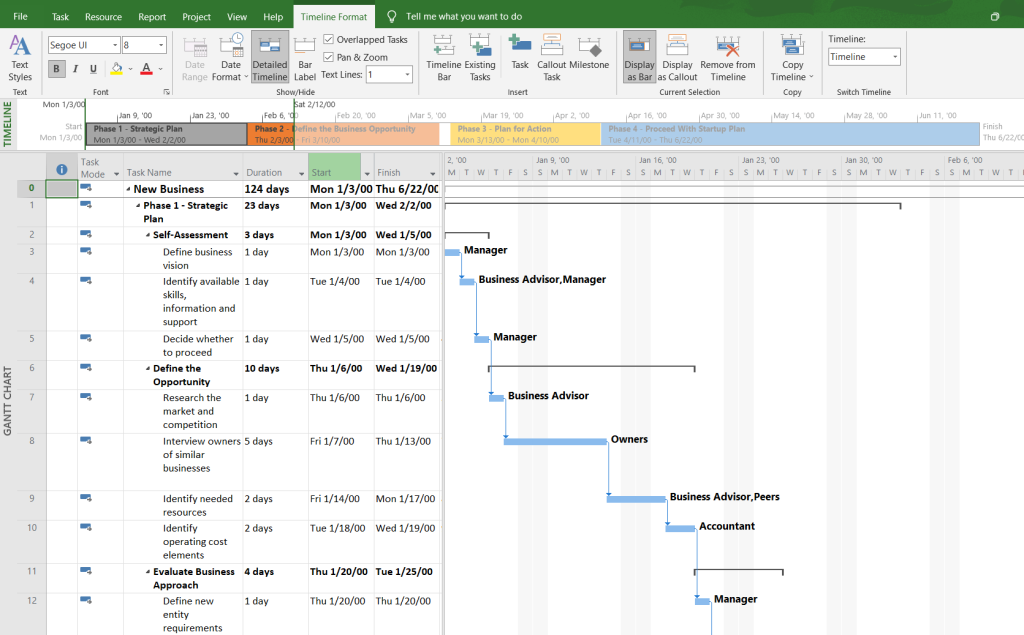Open the Project menu tab
Image resolution: width=1024 pixels, height=635 pixels.
click(x=196, y=16)
